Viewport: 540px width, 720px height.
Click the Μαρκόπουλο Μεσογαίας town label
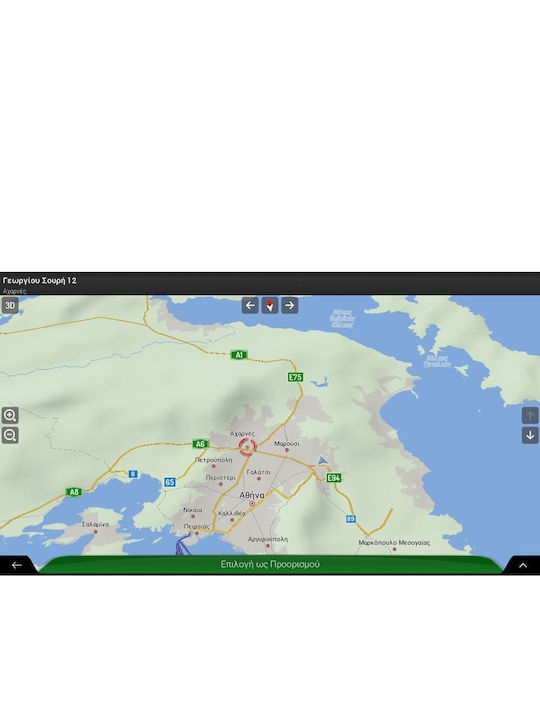pos(394,542)
